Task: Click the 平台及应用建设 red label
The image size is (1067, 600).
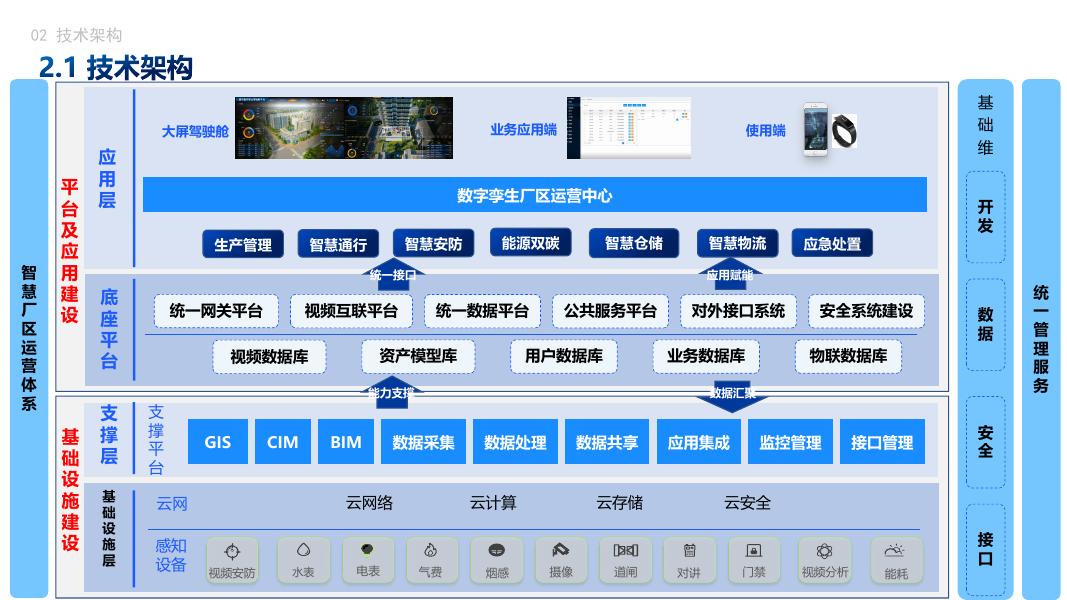Action: tap(69, 251)
